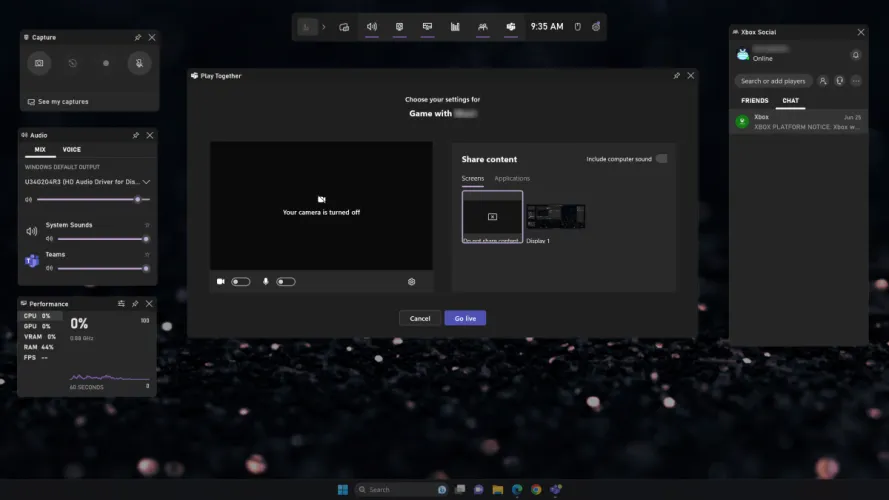Open device settings gear in Play Together
The width and height of the screenshot is (889, 500).
(x=411, y=282)
